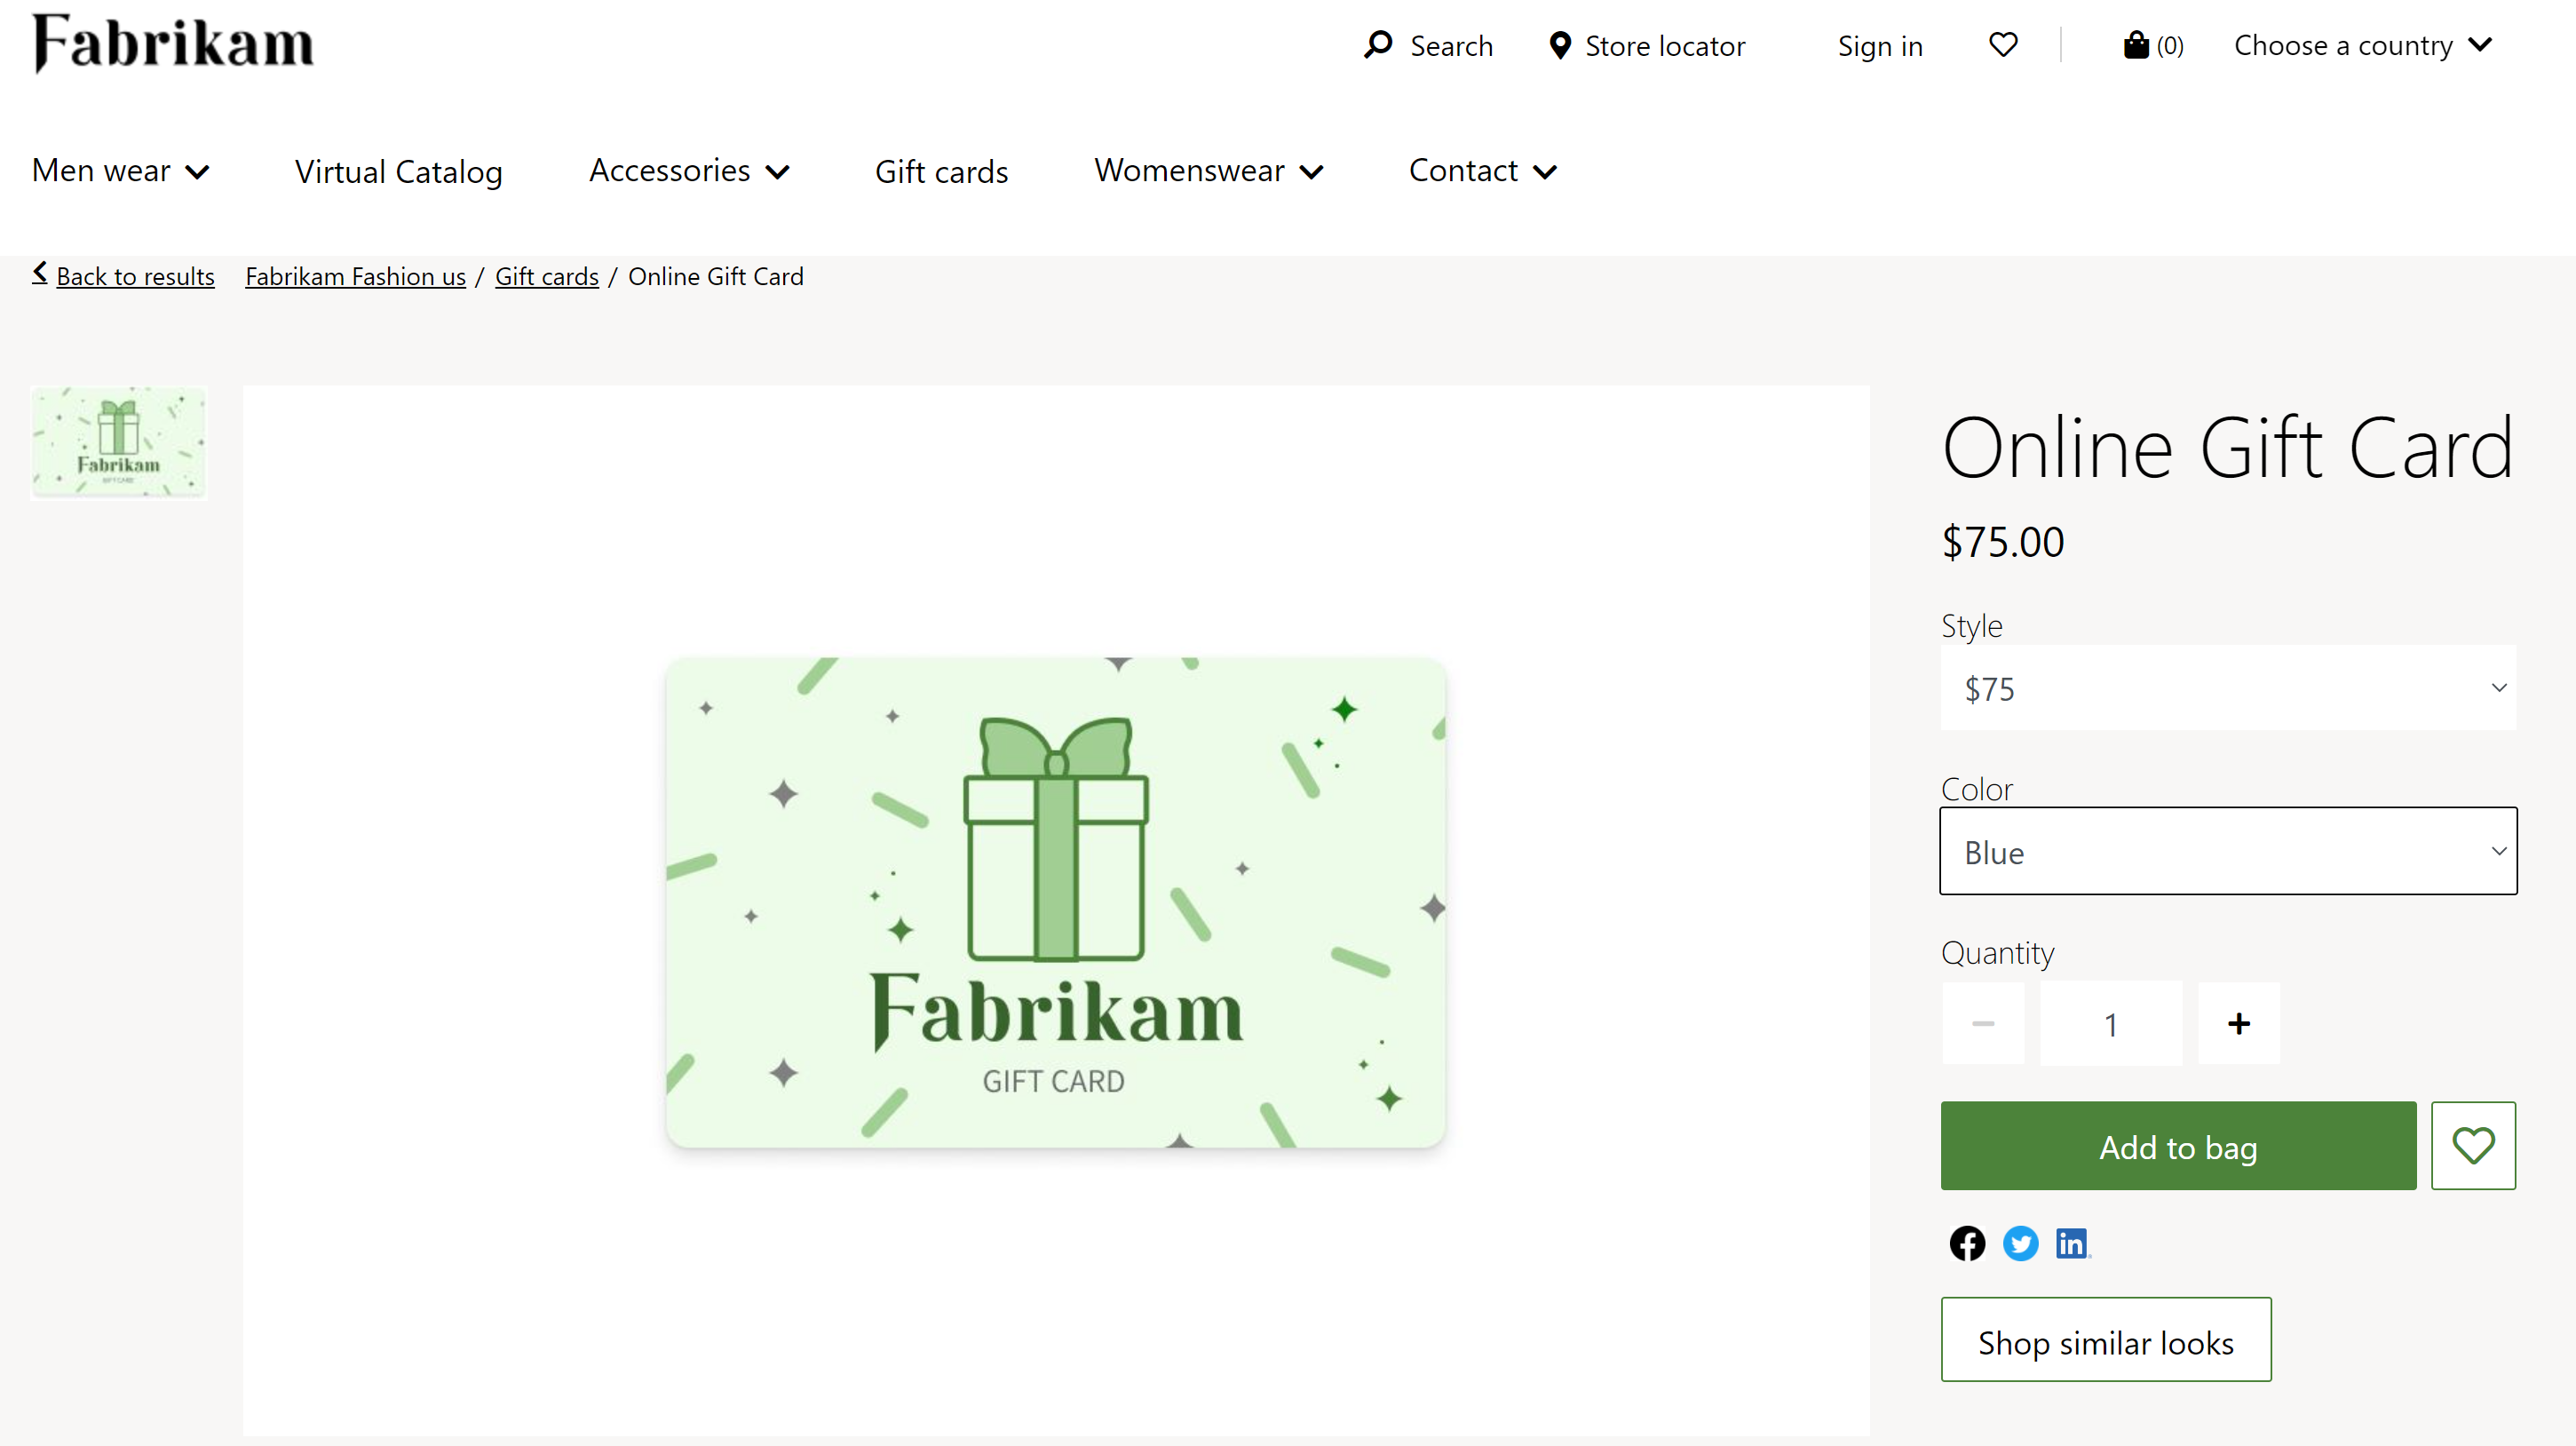Click the Twitter share icon

(2018, 1243)
